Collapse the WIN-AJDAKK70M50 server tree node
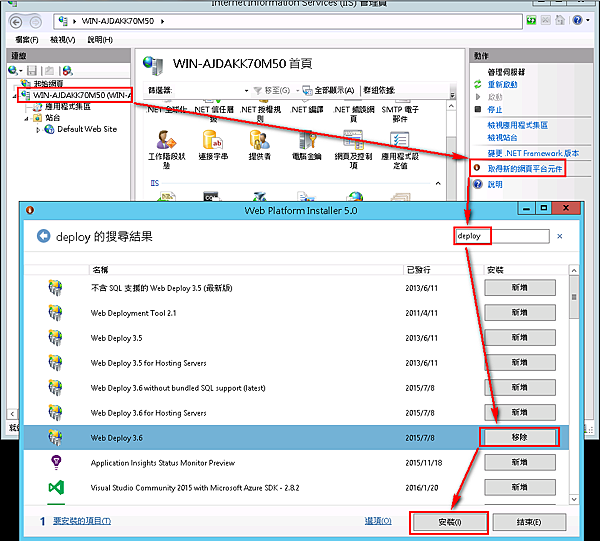The height and width of the screenshot is (541, 600). tap(15, 95)
